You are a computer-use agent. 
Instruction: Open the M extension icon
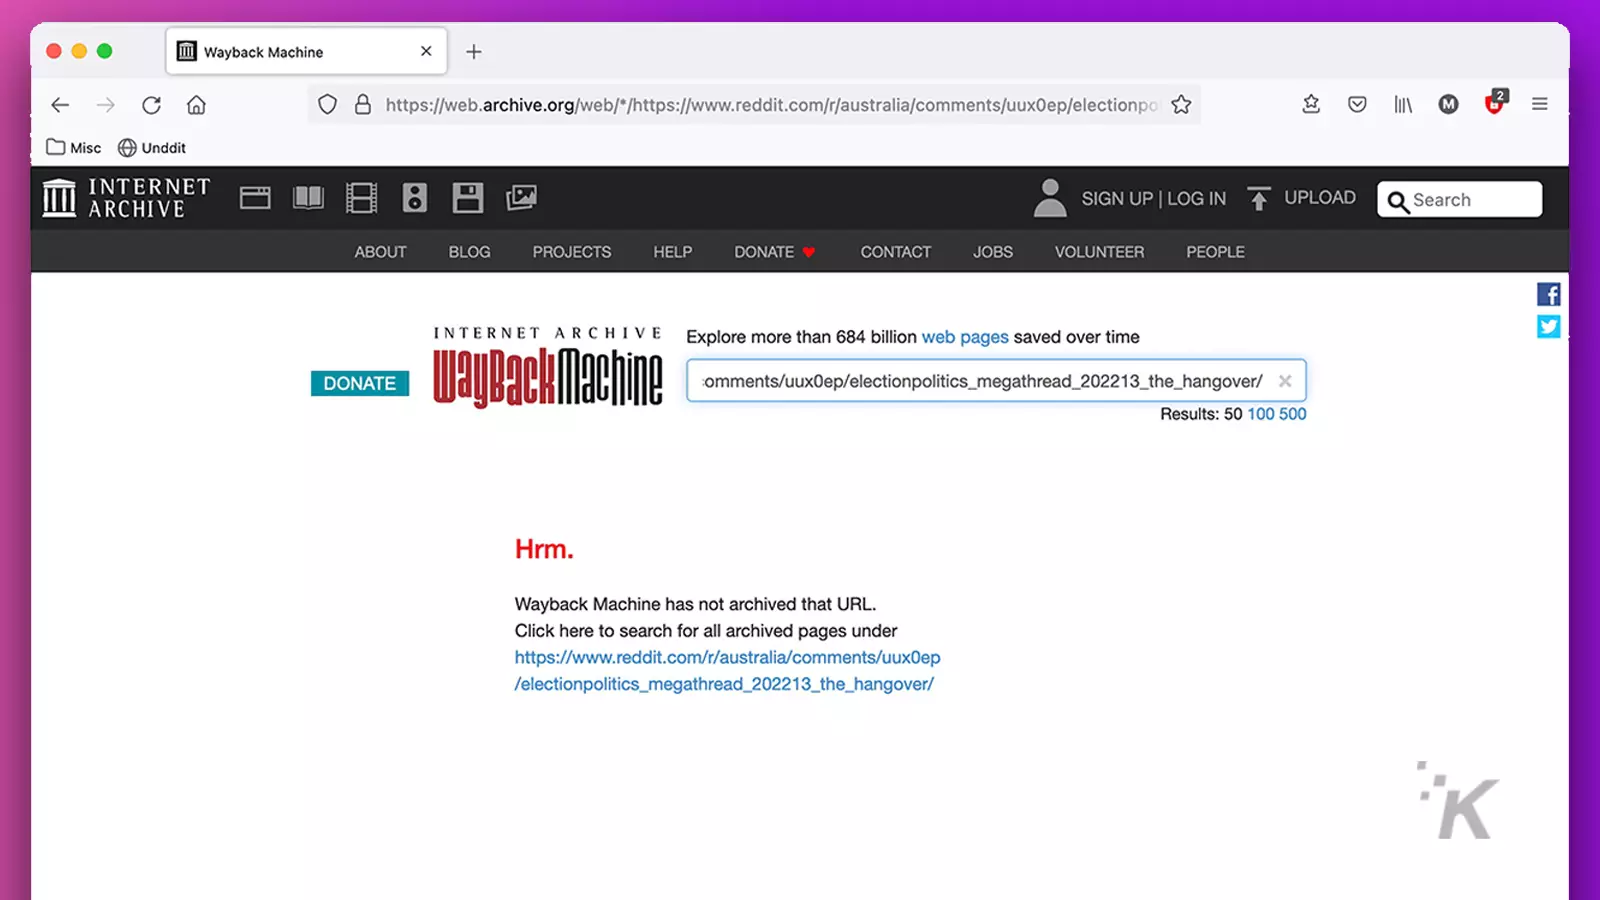tap(1448, 104)
